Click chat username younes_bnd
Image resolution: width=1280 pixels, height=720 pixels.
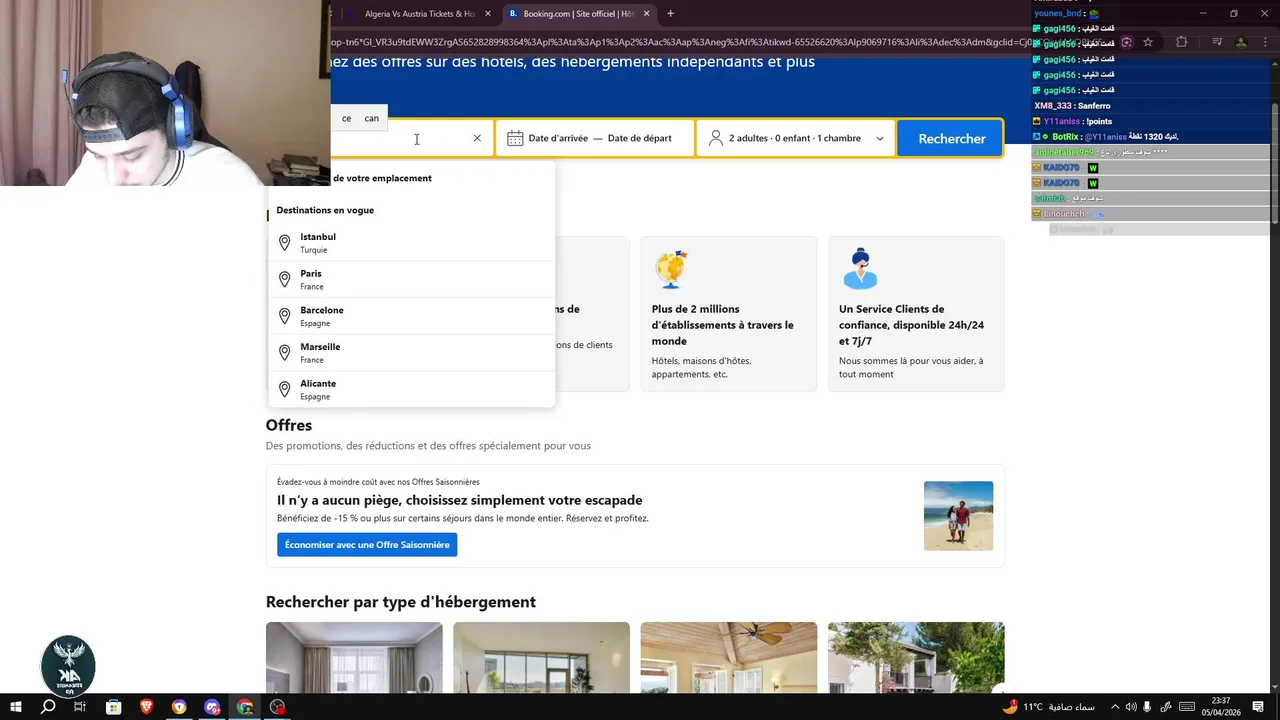coord(1058,13)
